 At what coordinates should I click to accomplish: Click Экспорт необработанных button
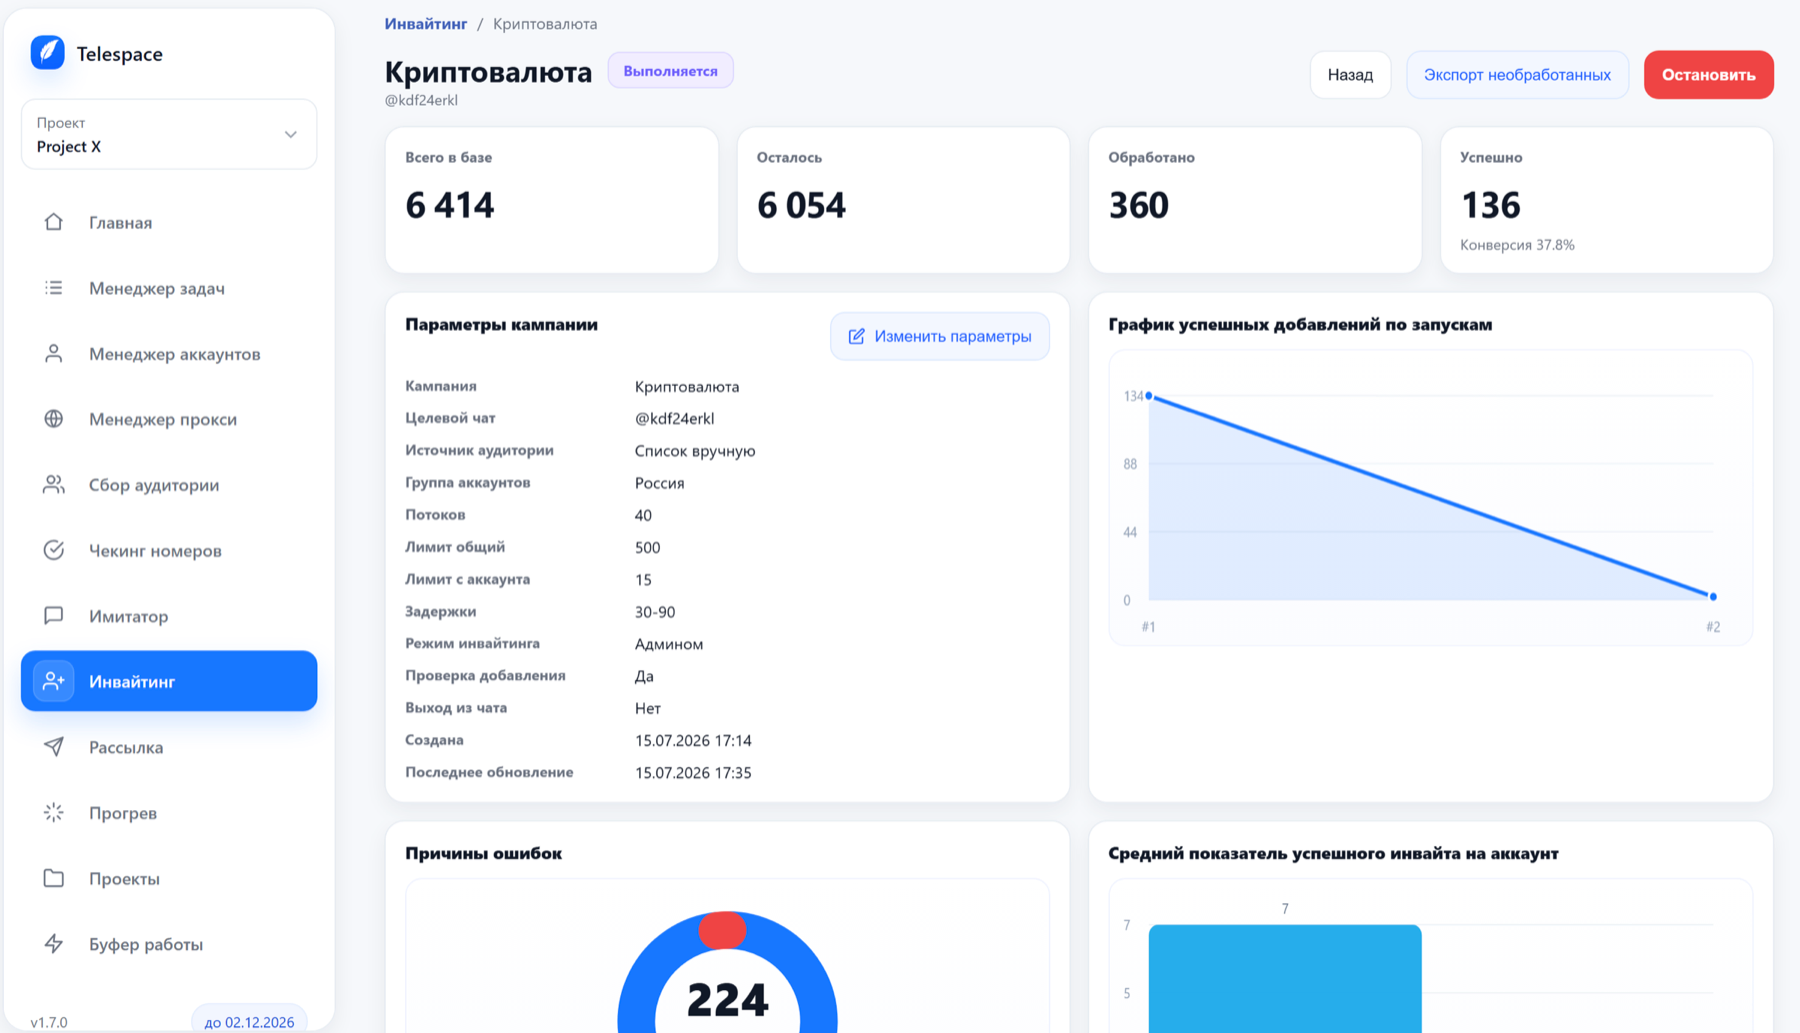tap(1517, 75)
